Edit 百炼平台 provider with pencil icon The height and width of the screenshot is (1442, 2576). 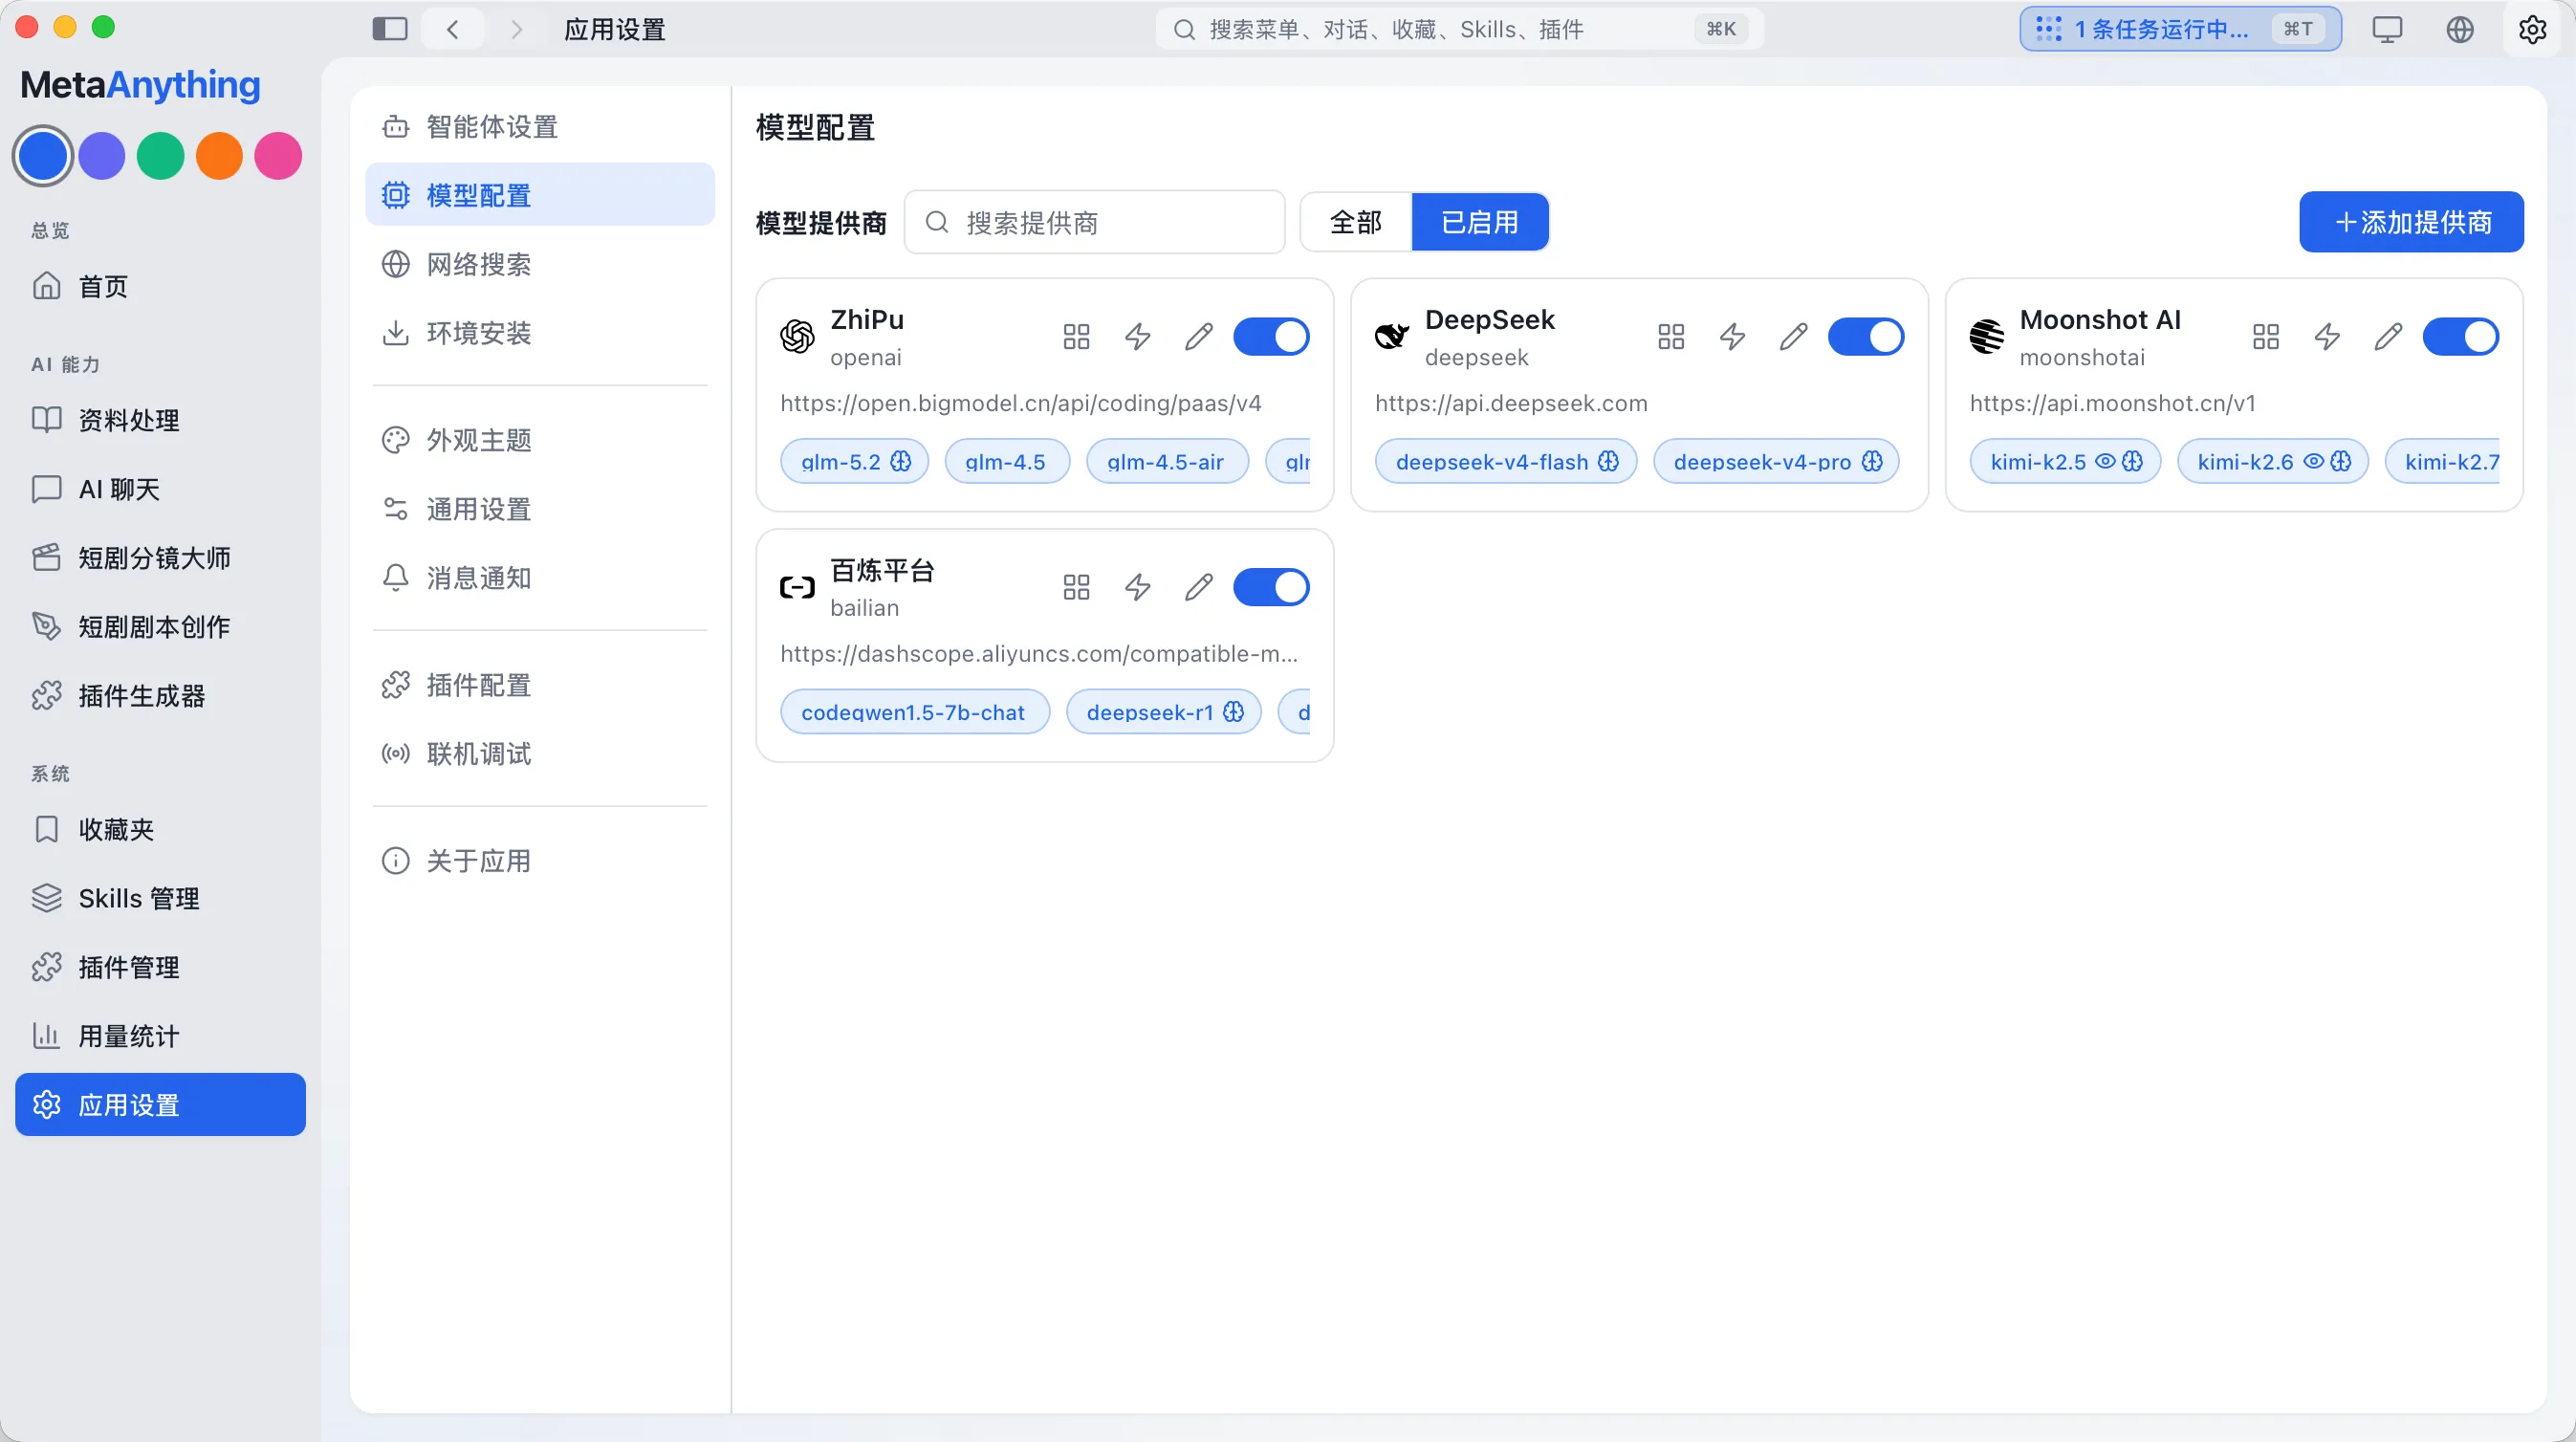click(x=1198, y=587)
